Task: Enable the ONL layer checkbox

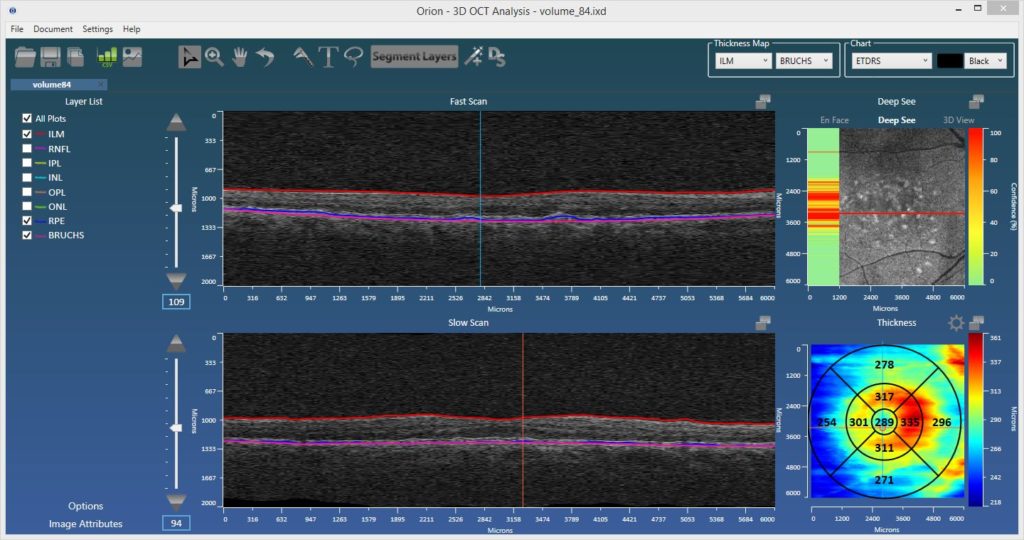Action: pyautogui.click(x=27, y=206)
